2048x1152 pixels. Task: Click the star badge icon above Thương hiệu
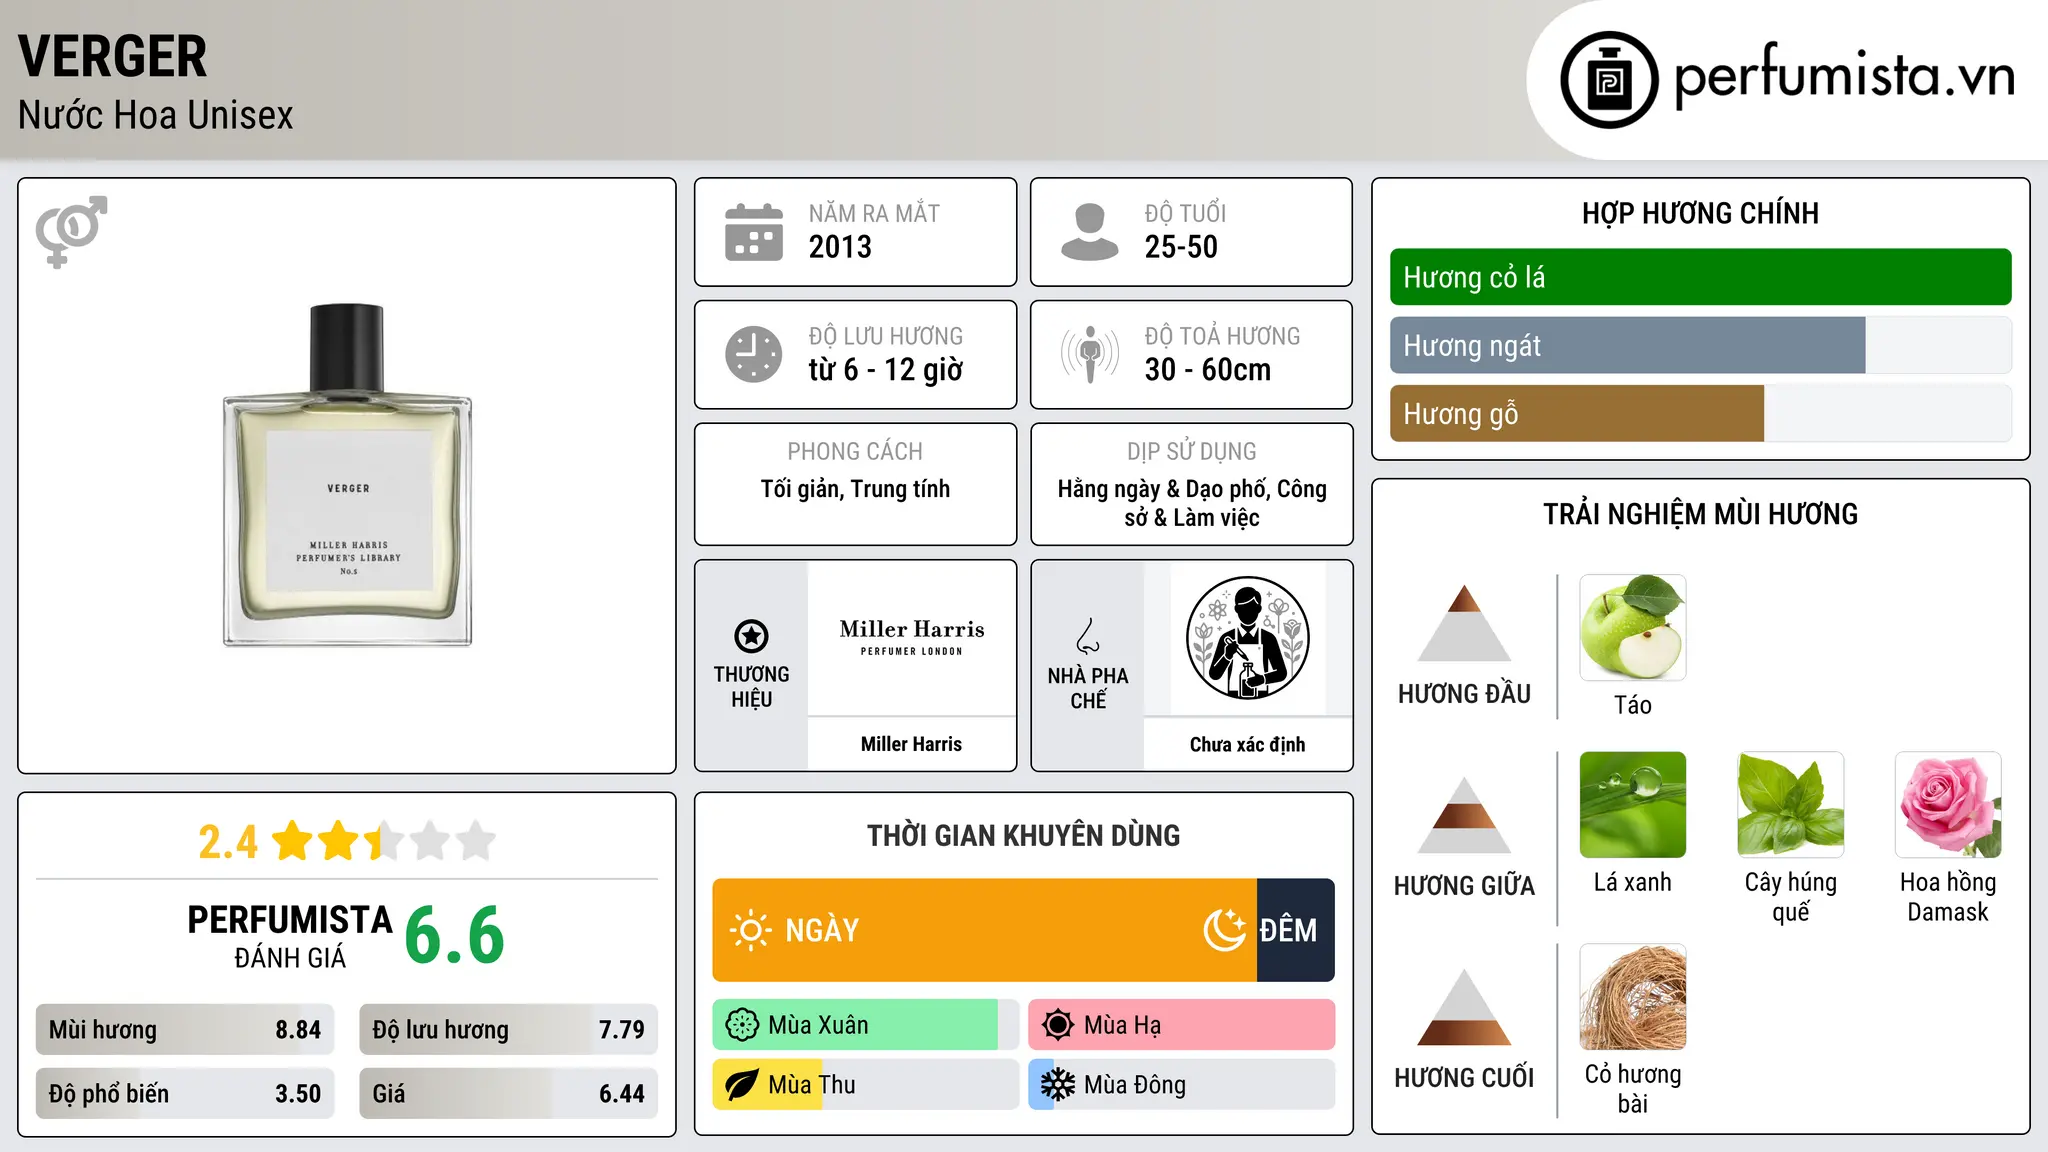(x=751, y=636)
